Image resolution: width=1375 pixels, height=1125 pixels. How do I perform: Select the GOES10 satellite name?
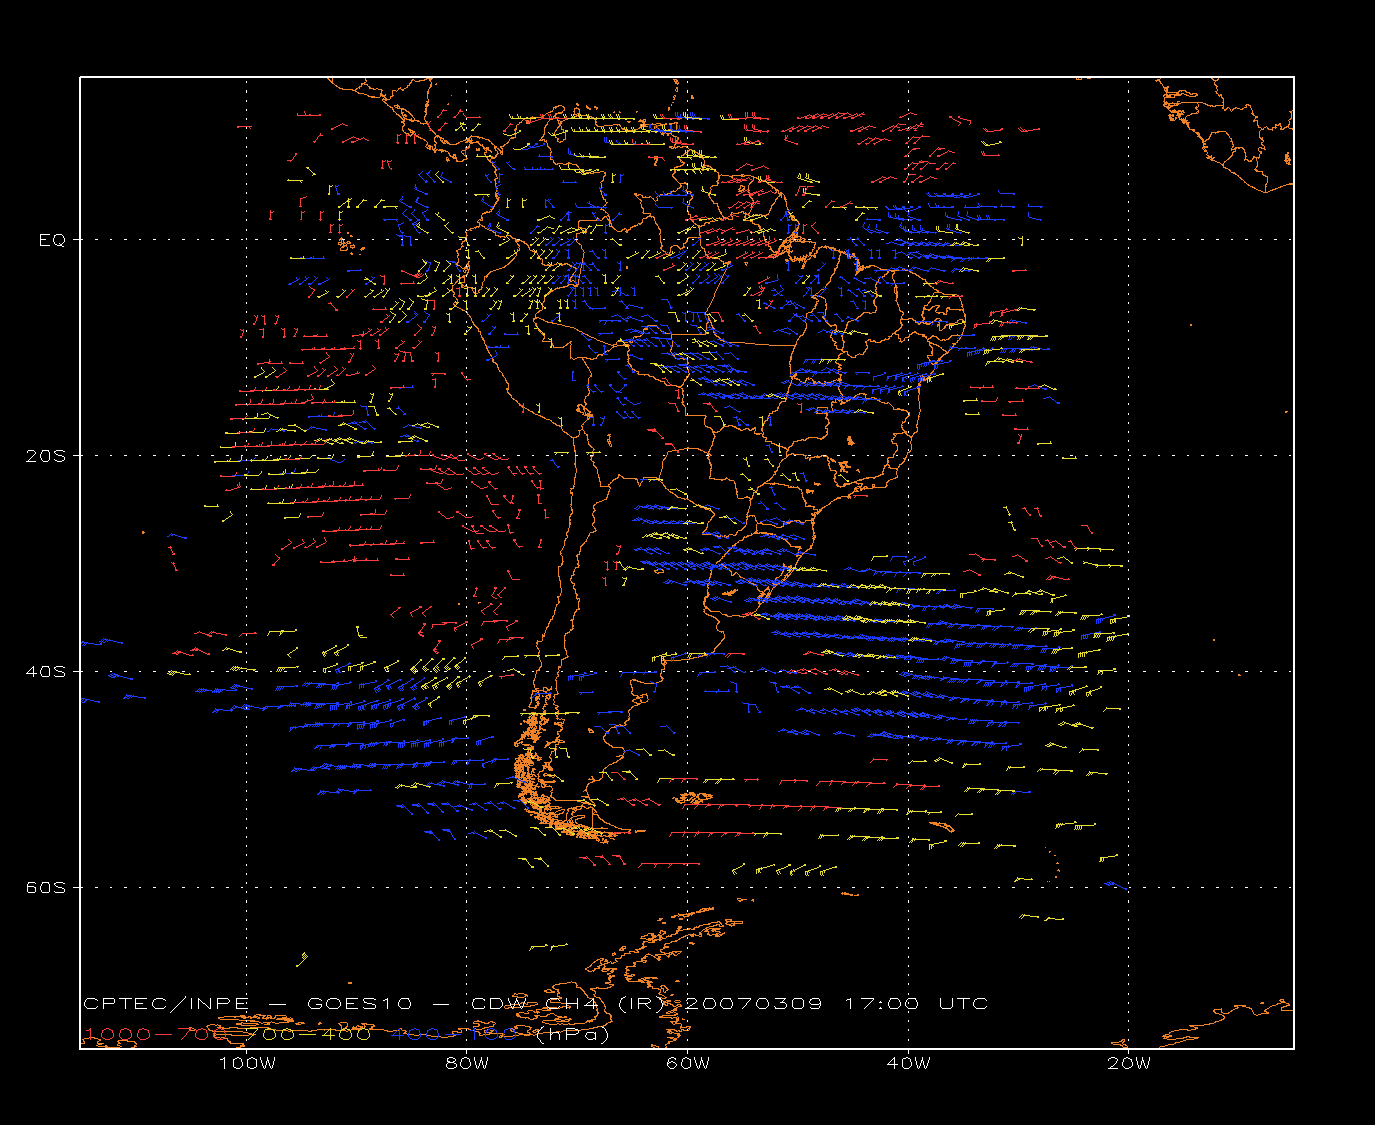(358, 1003)
